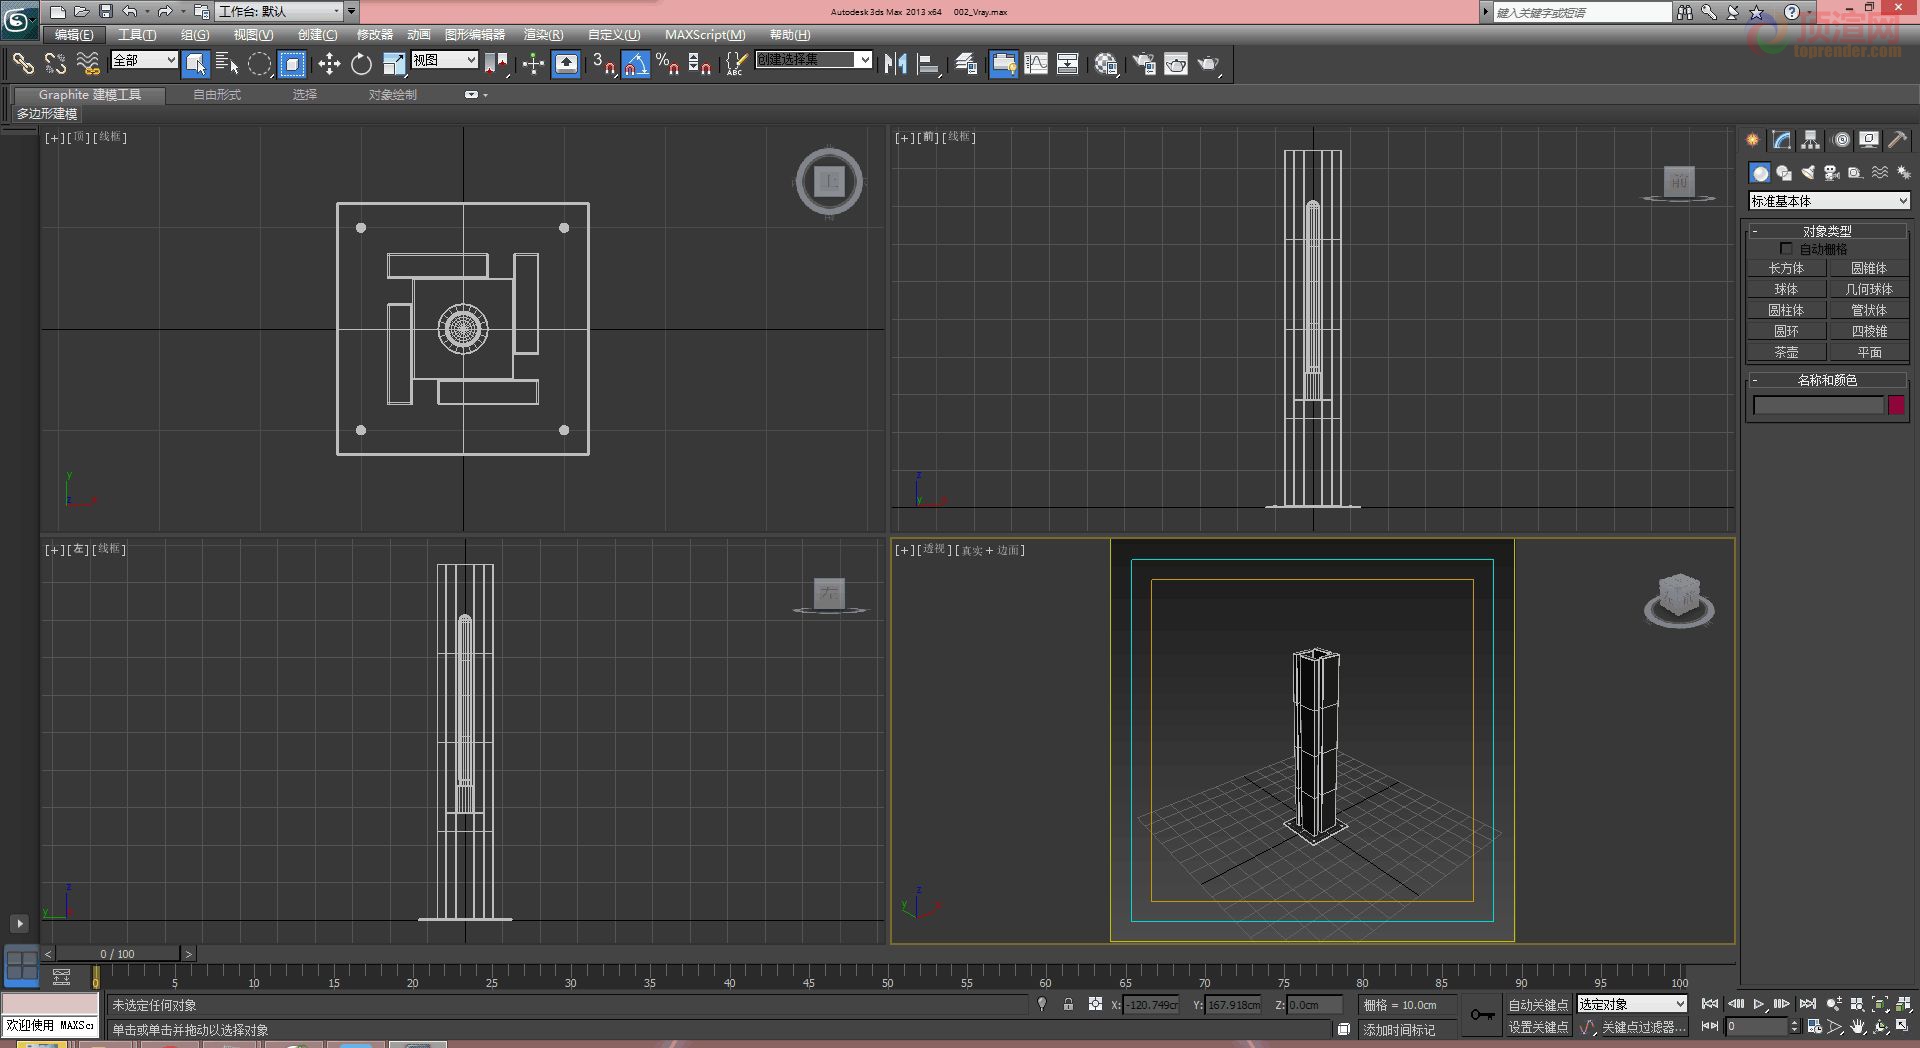The width and height of the screenshot is (1920, 1048).
Task: Open the 工作台 workspace dropdown
Action: 280,11
